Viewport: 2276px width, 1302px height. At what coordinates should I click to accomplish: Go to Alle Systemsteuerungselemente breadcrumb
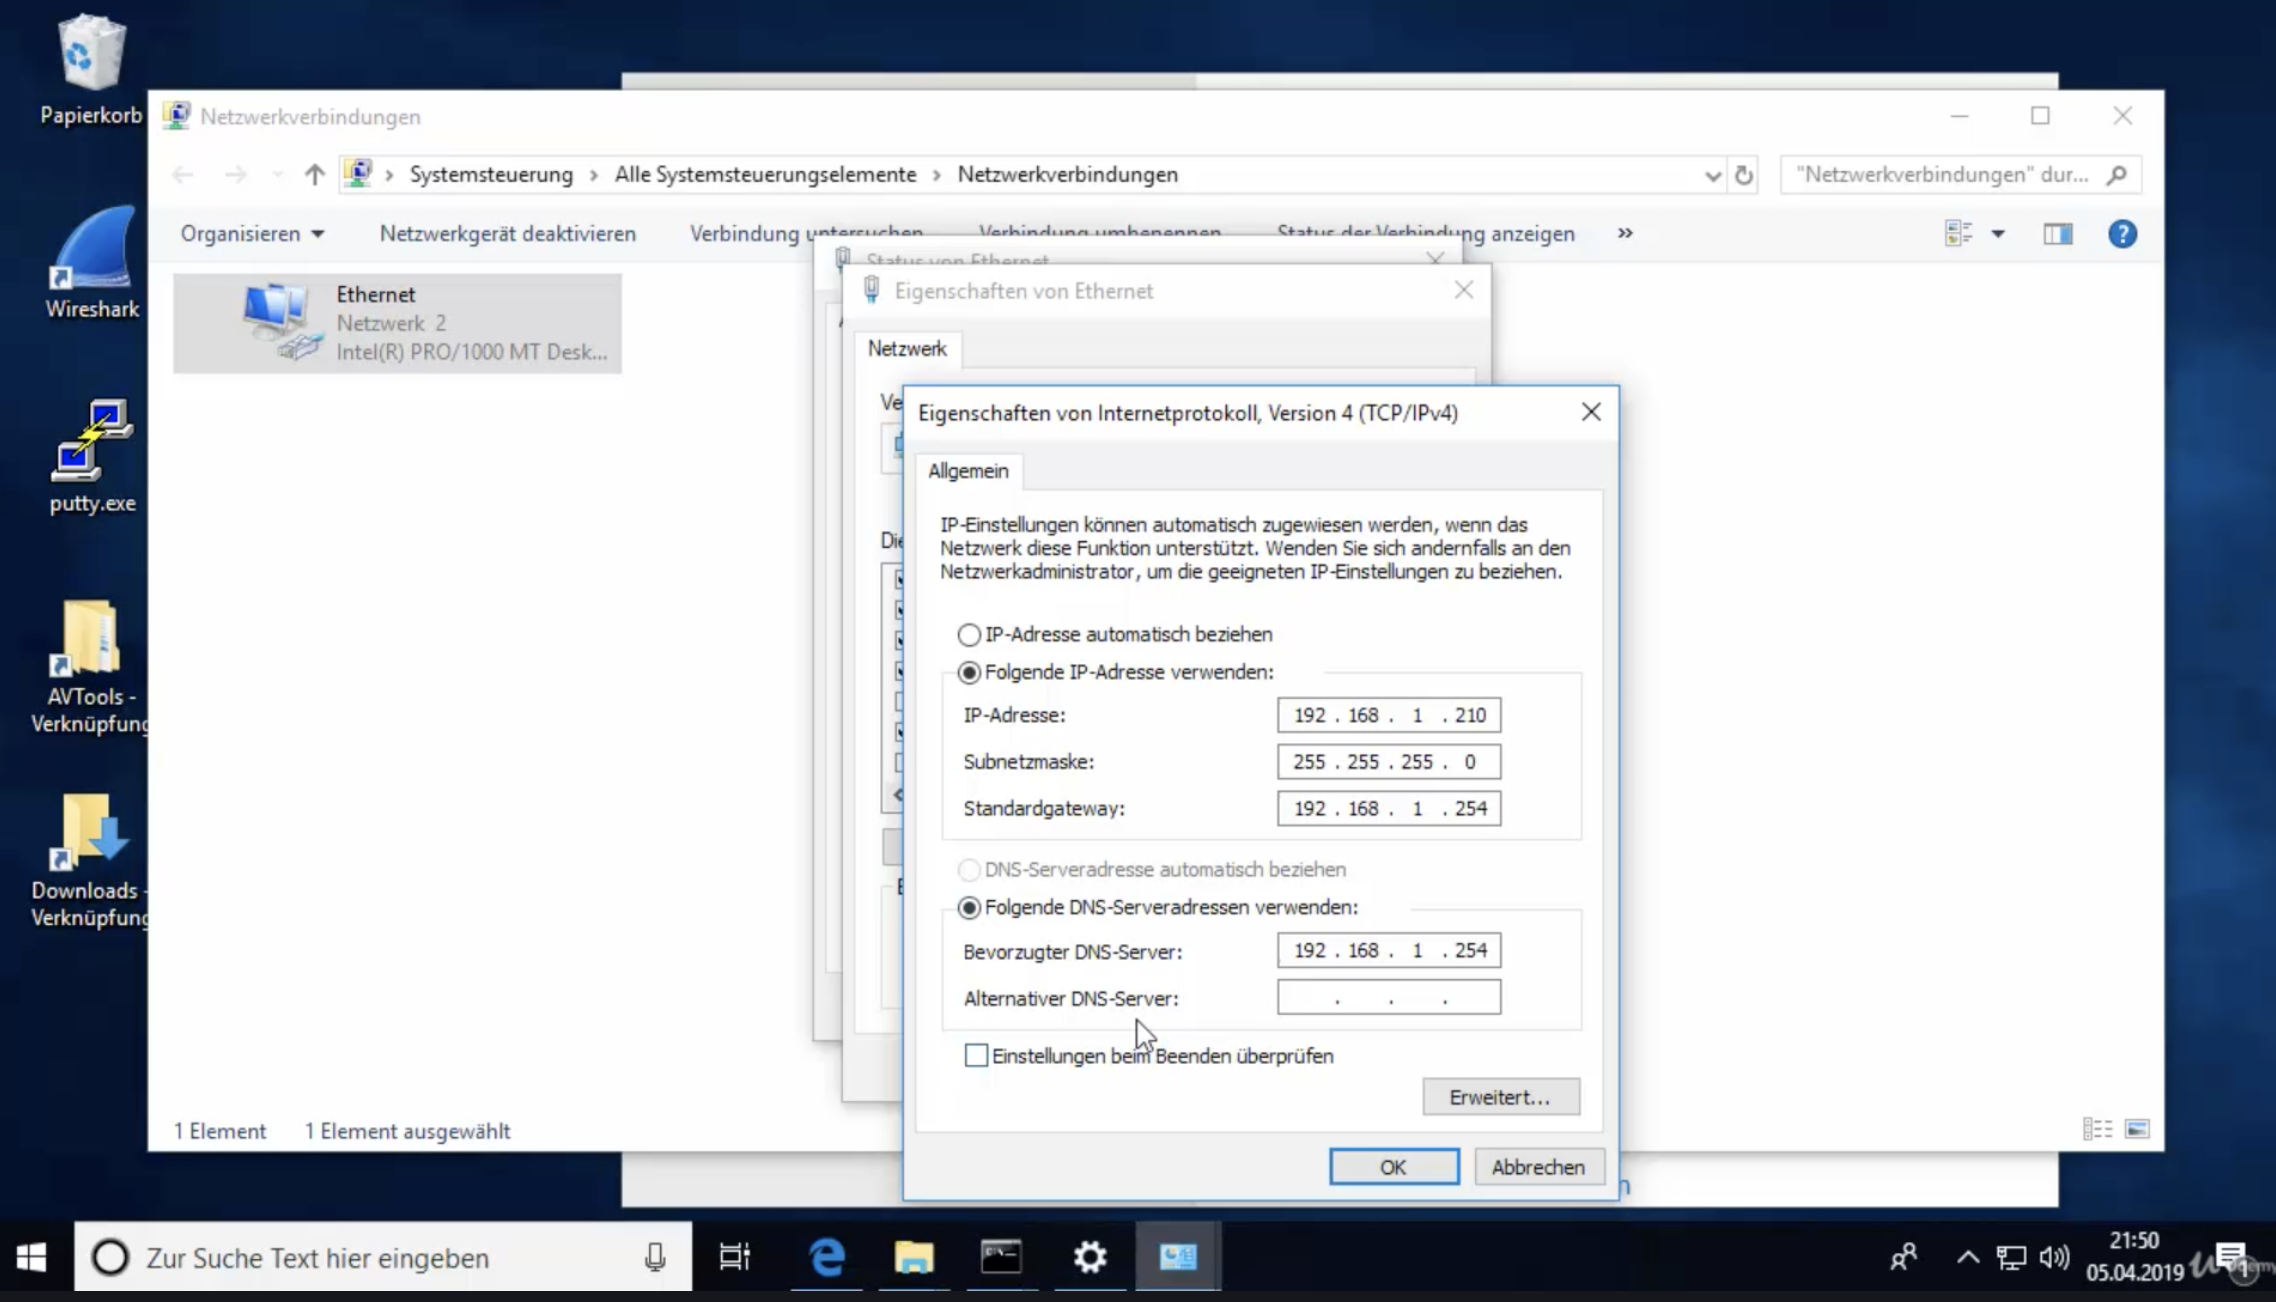[x=765, y=175]
